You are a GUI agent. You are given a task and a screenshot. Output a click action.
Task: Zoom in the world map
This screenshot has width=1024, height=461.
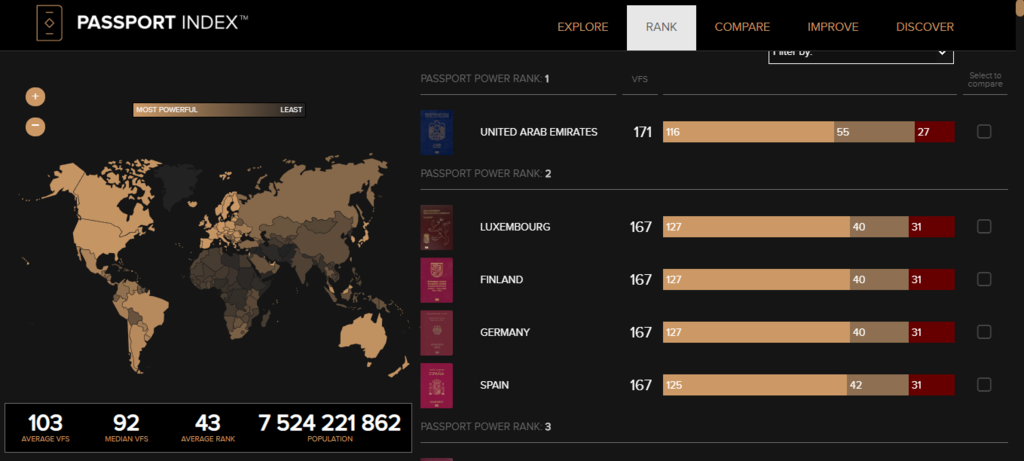pos(35,97)
